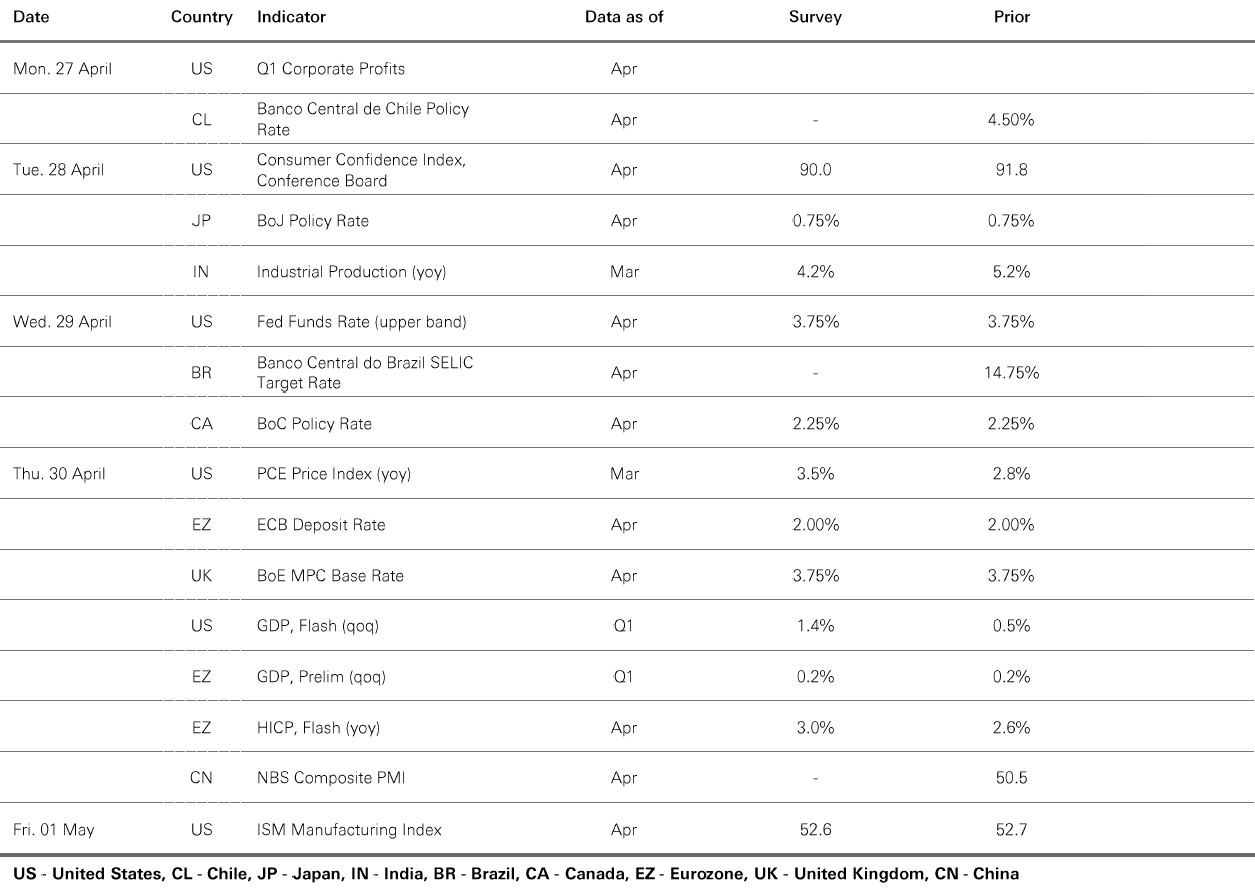Click the PCE Price Index (yoy) indicator
This screenshot has width=1255, height=894.
(x=334, y=474)
